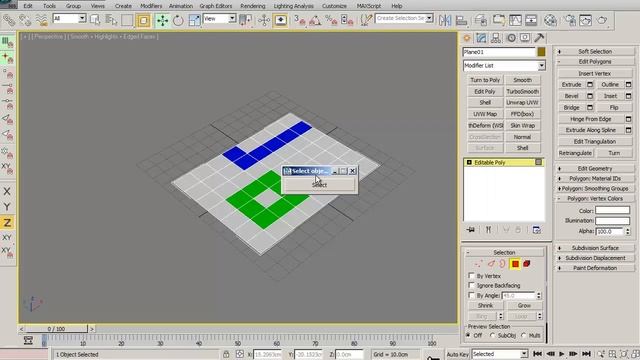Open the Display panel icon
The image size is (640, 360).
tap(525, 38)
